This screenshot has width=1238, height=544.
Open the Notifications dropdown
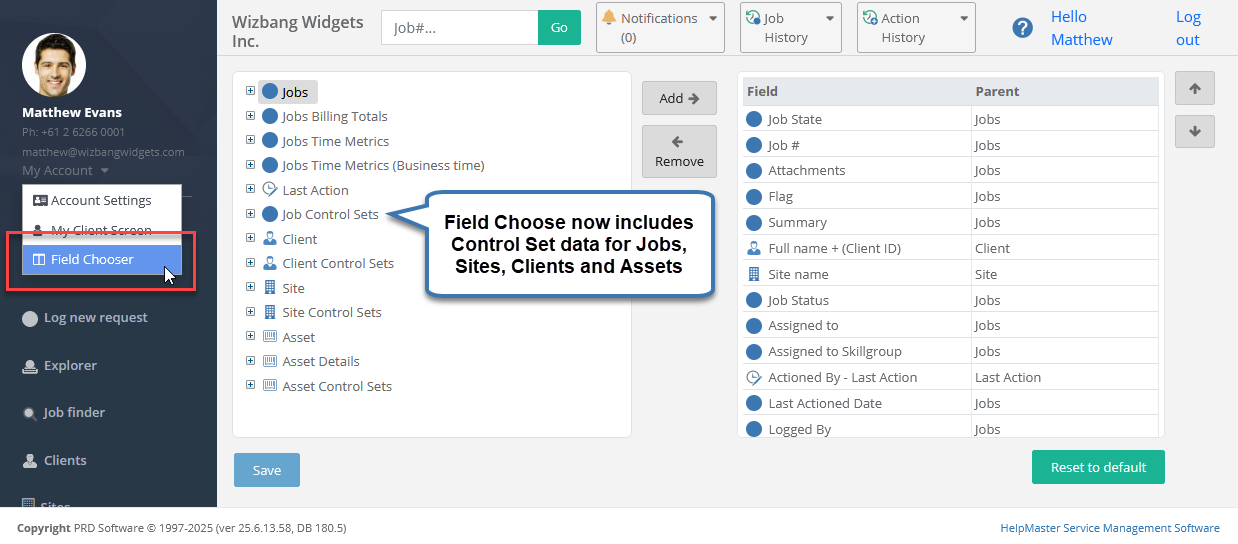[660, 27]
